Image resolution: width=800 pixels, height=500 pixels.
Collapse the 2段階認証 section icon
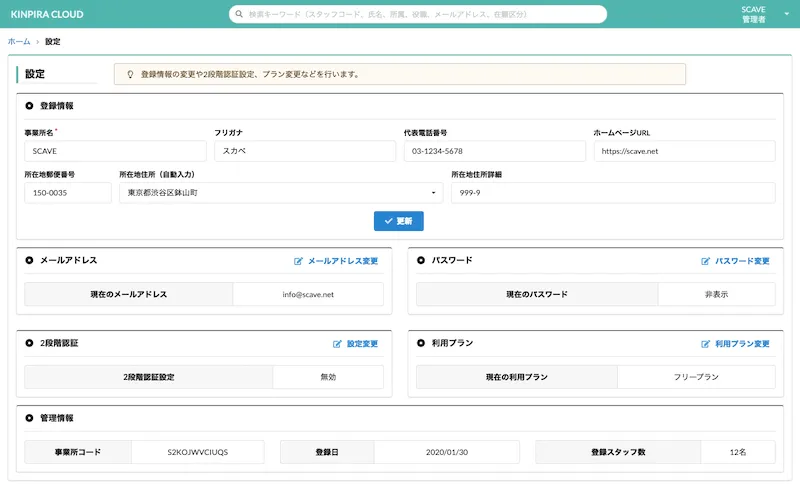pyautogui.click(x=29, y=343)
